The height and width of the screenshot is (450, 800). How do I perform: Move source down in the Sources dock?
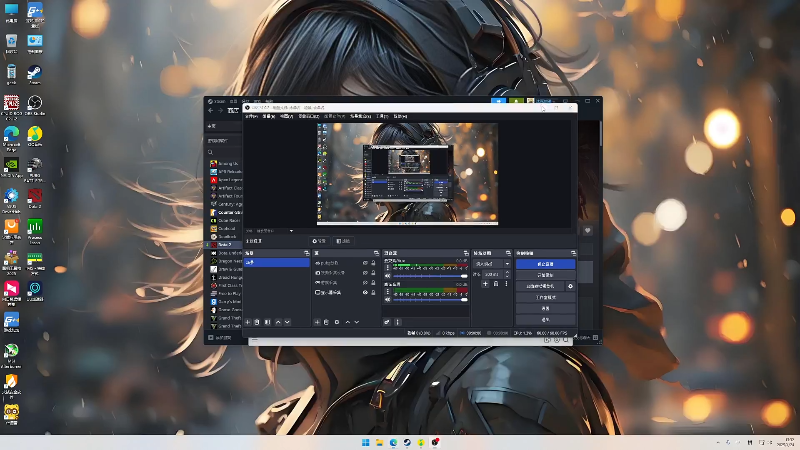click(357, 322)
